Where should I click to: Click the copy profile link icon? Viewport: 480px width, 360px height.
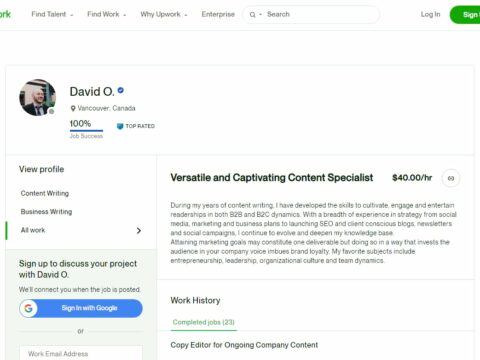pyautogui.click(x=451, y=178)
